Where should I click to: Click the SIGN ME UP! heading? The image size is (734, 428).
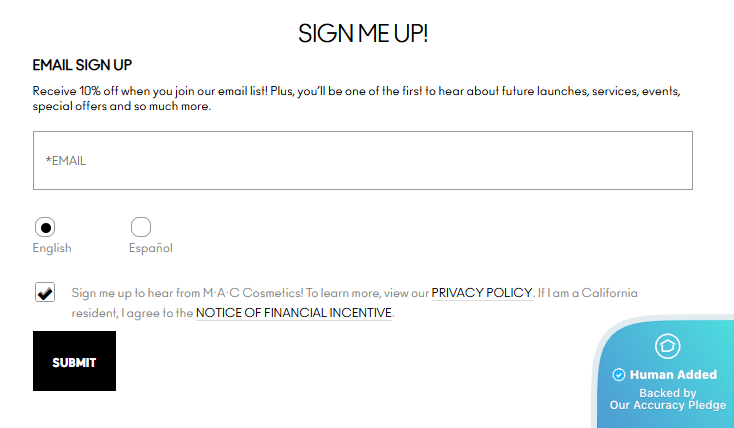[x=363, y=33]
